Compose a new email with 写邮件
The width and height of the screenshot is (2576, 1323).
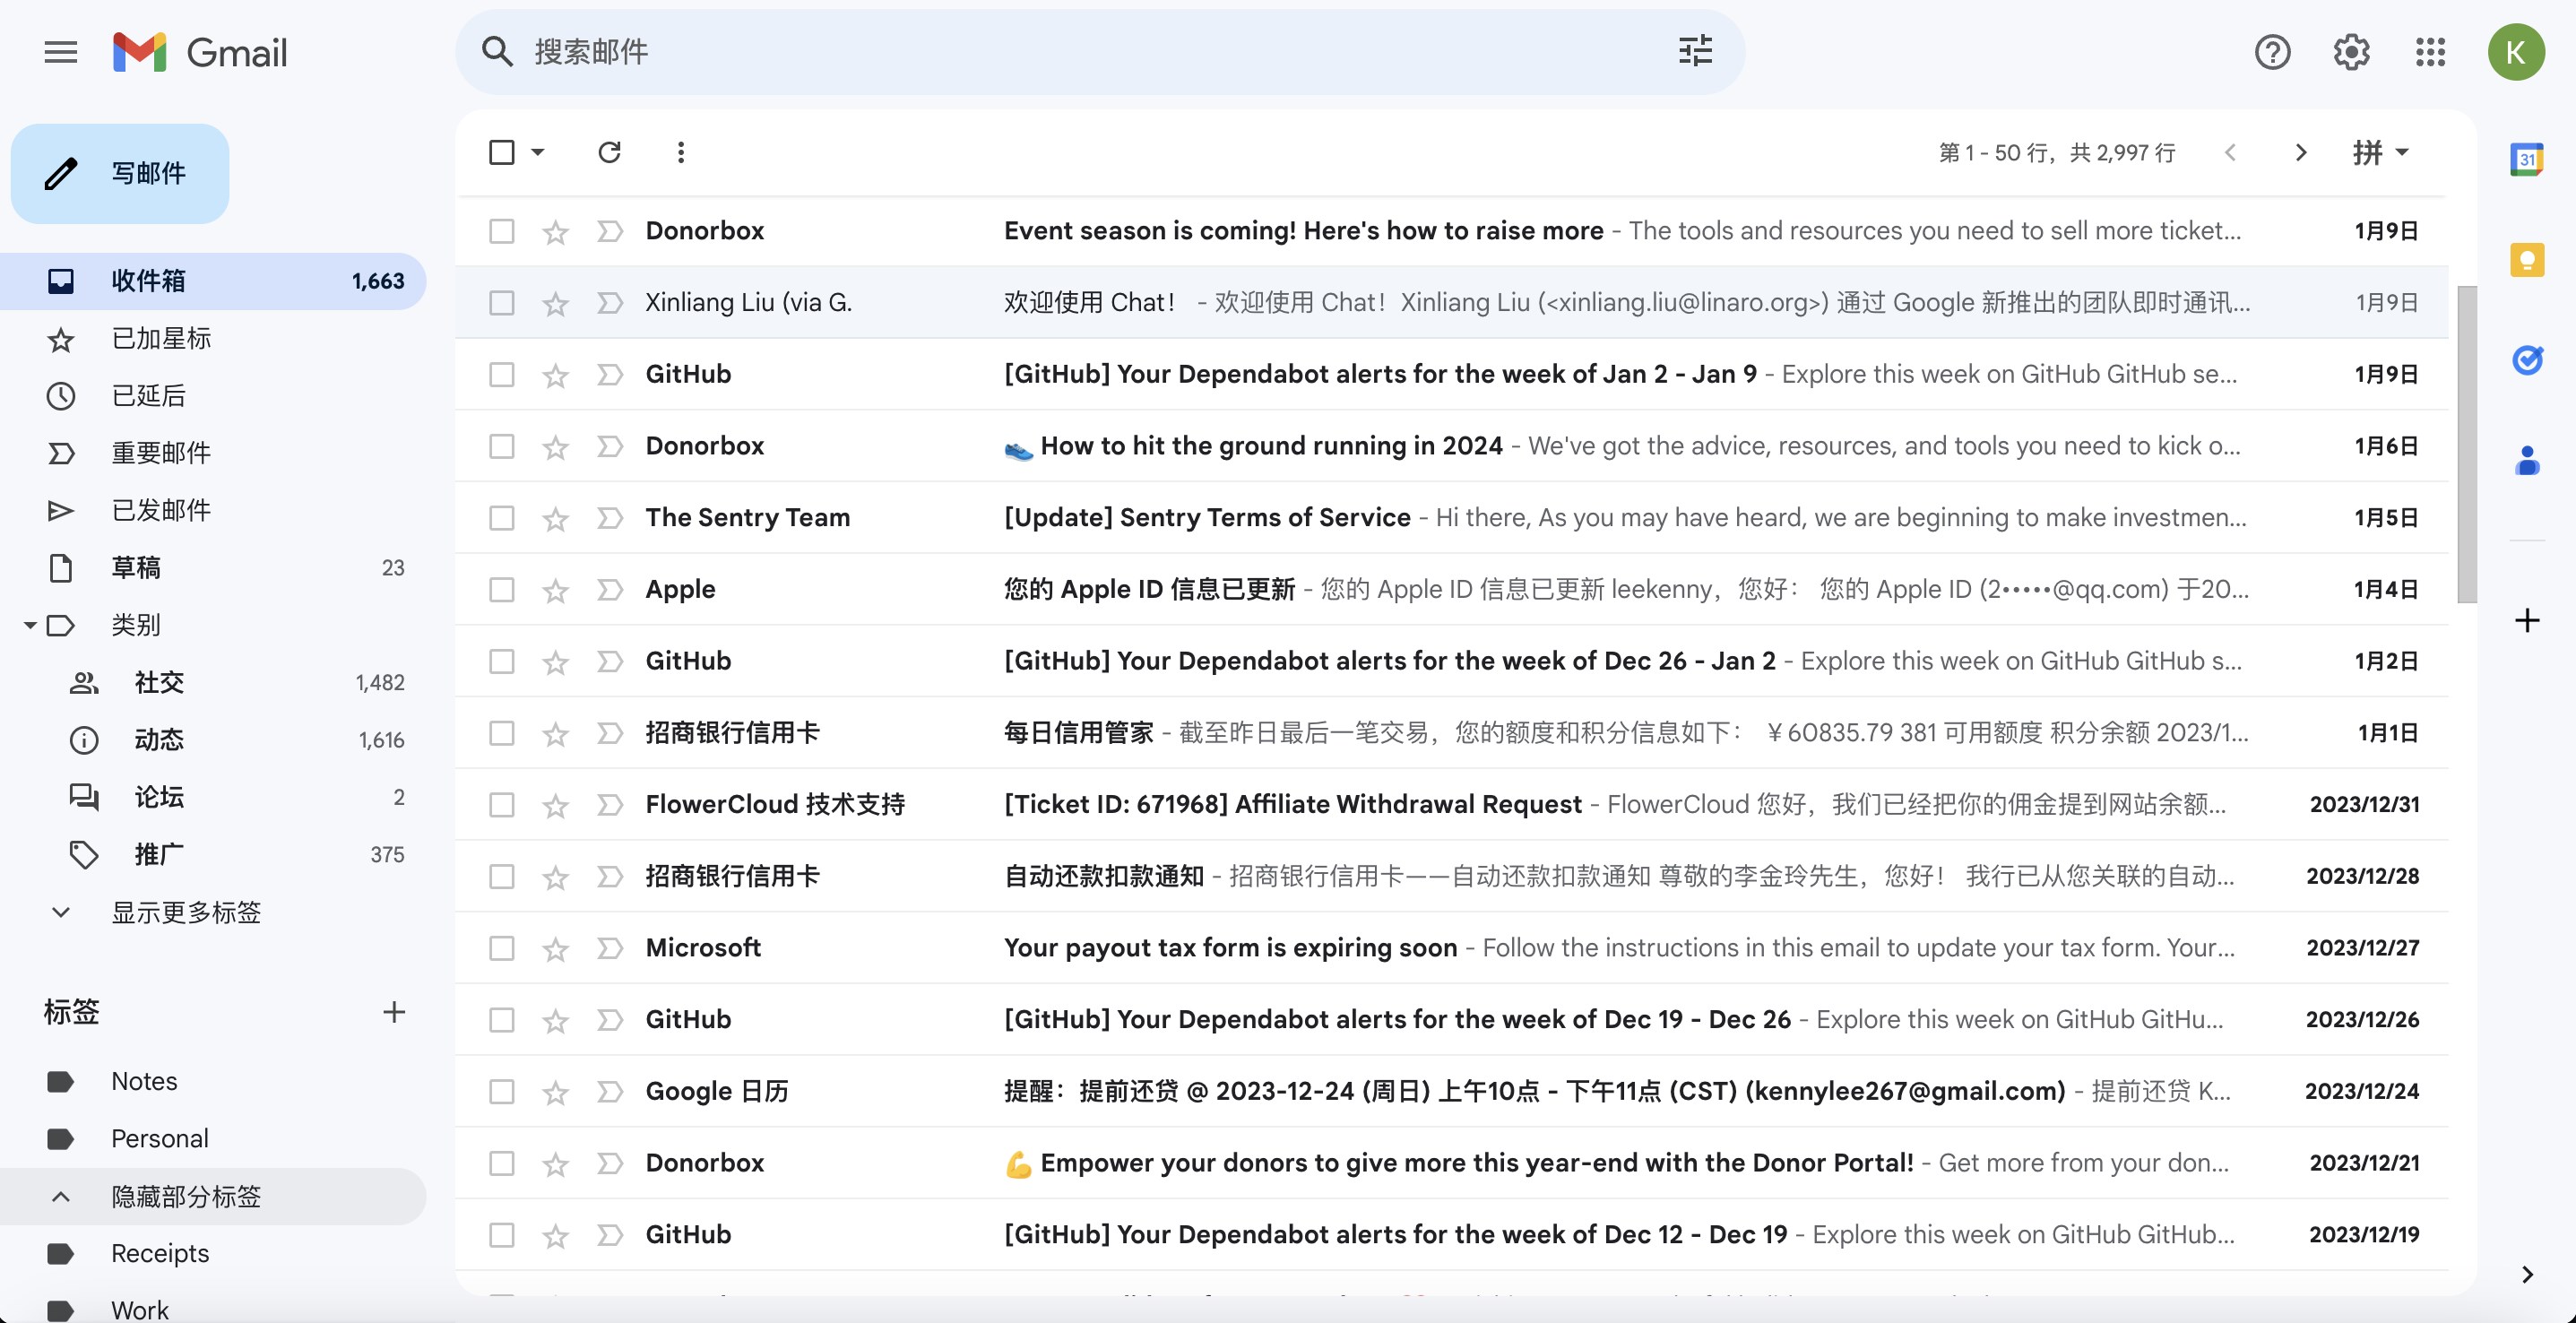[120, 173]
